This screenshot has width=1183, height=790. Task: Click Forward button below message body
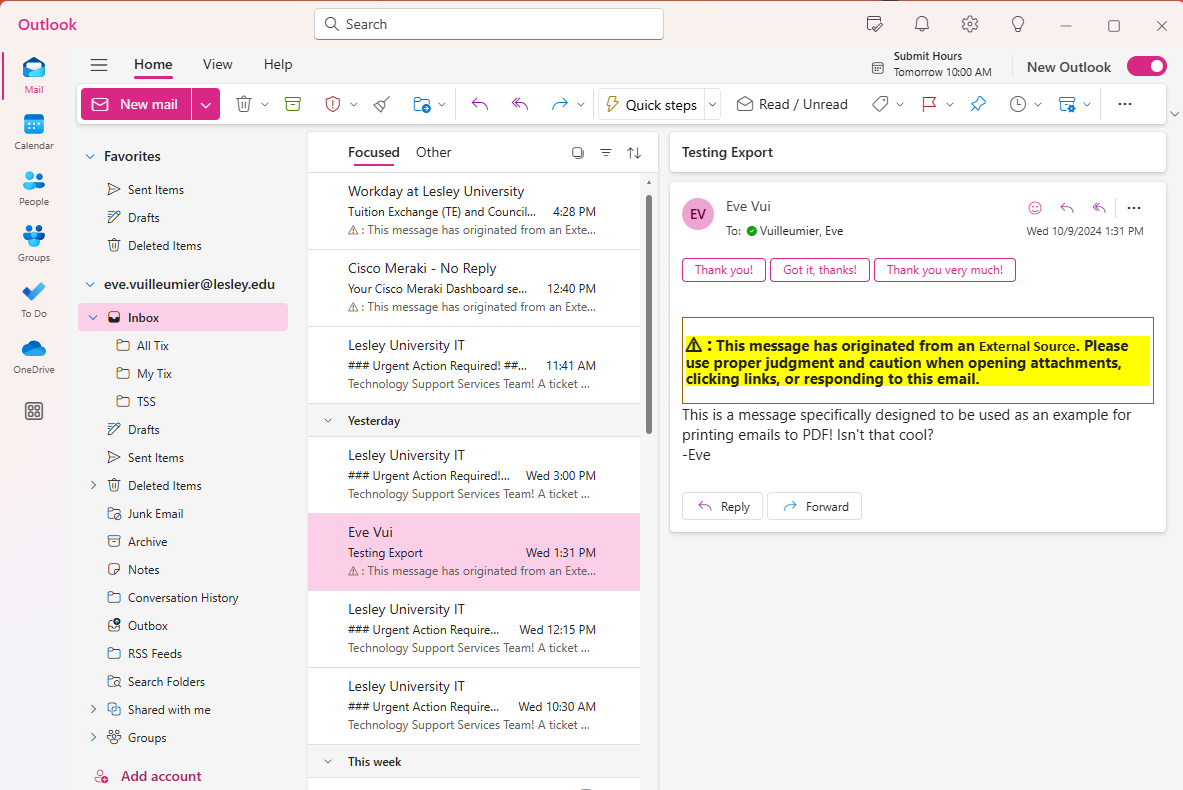(x=814, y=506)
